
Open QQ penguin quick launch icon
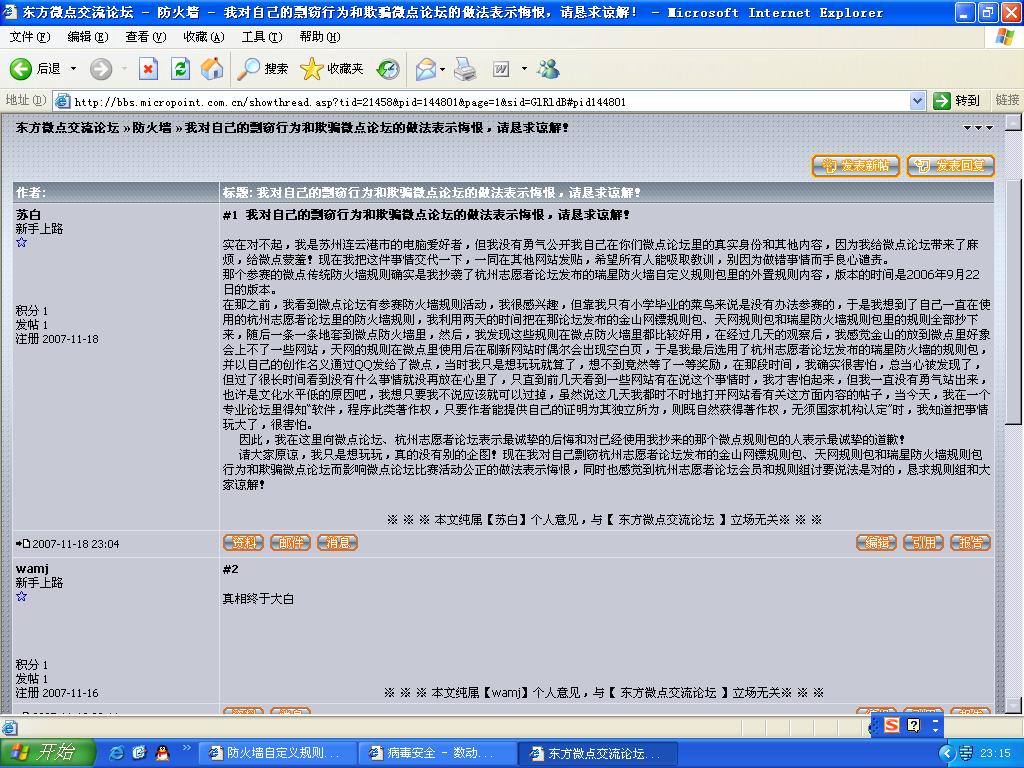[x=162, y=753]
